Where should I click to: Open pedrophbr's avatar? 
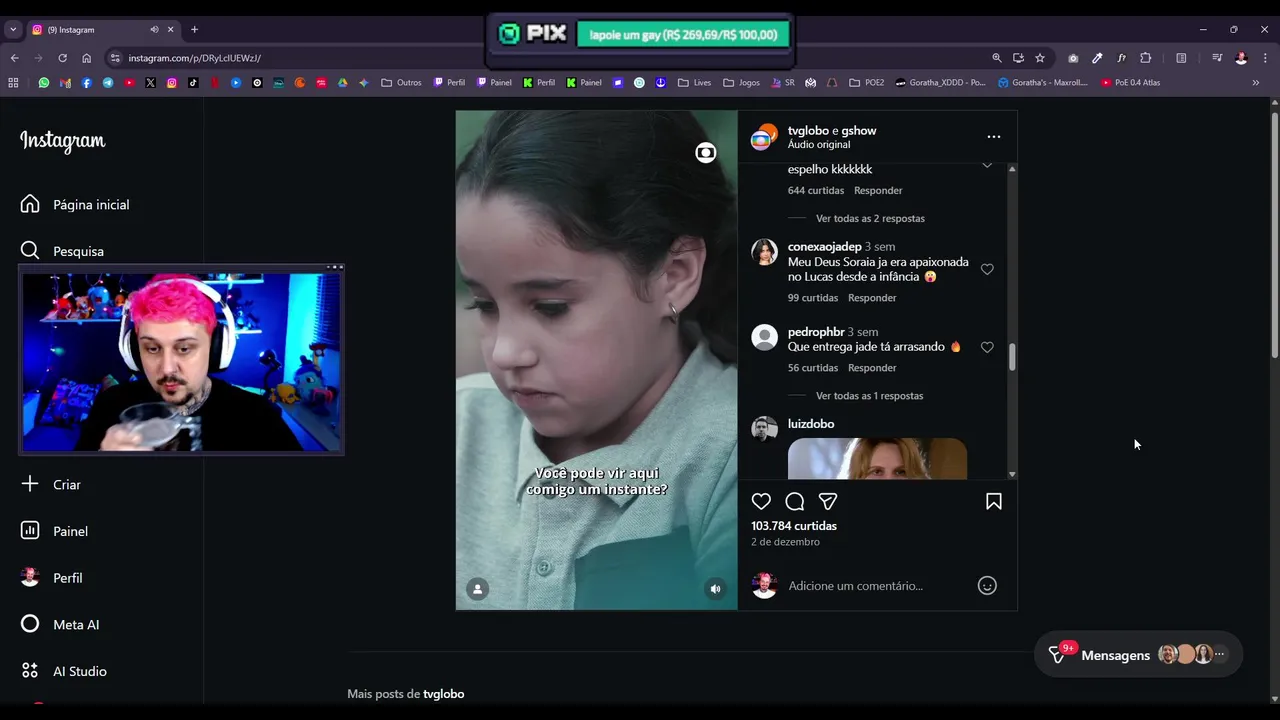(x=765, y=337)
